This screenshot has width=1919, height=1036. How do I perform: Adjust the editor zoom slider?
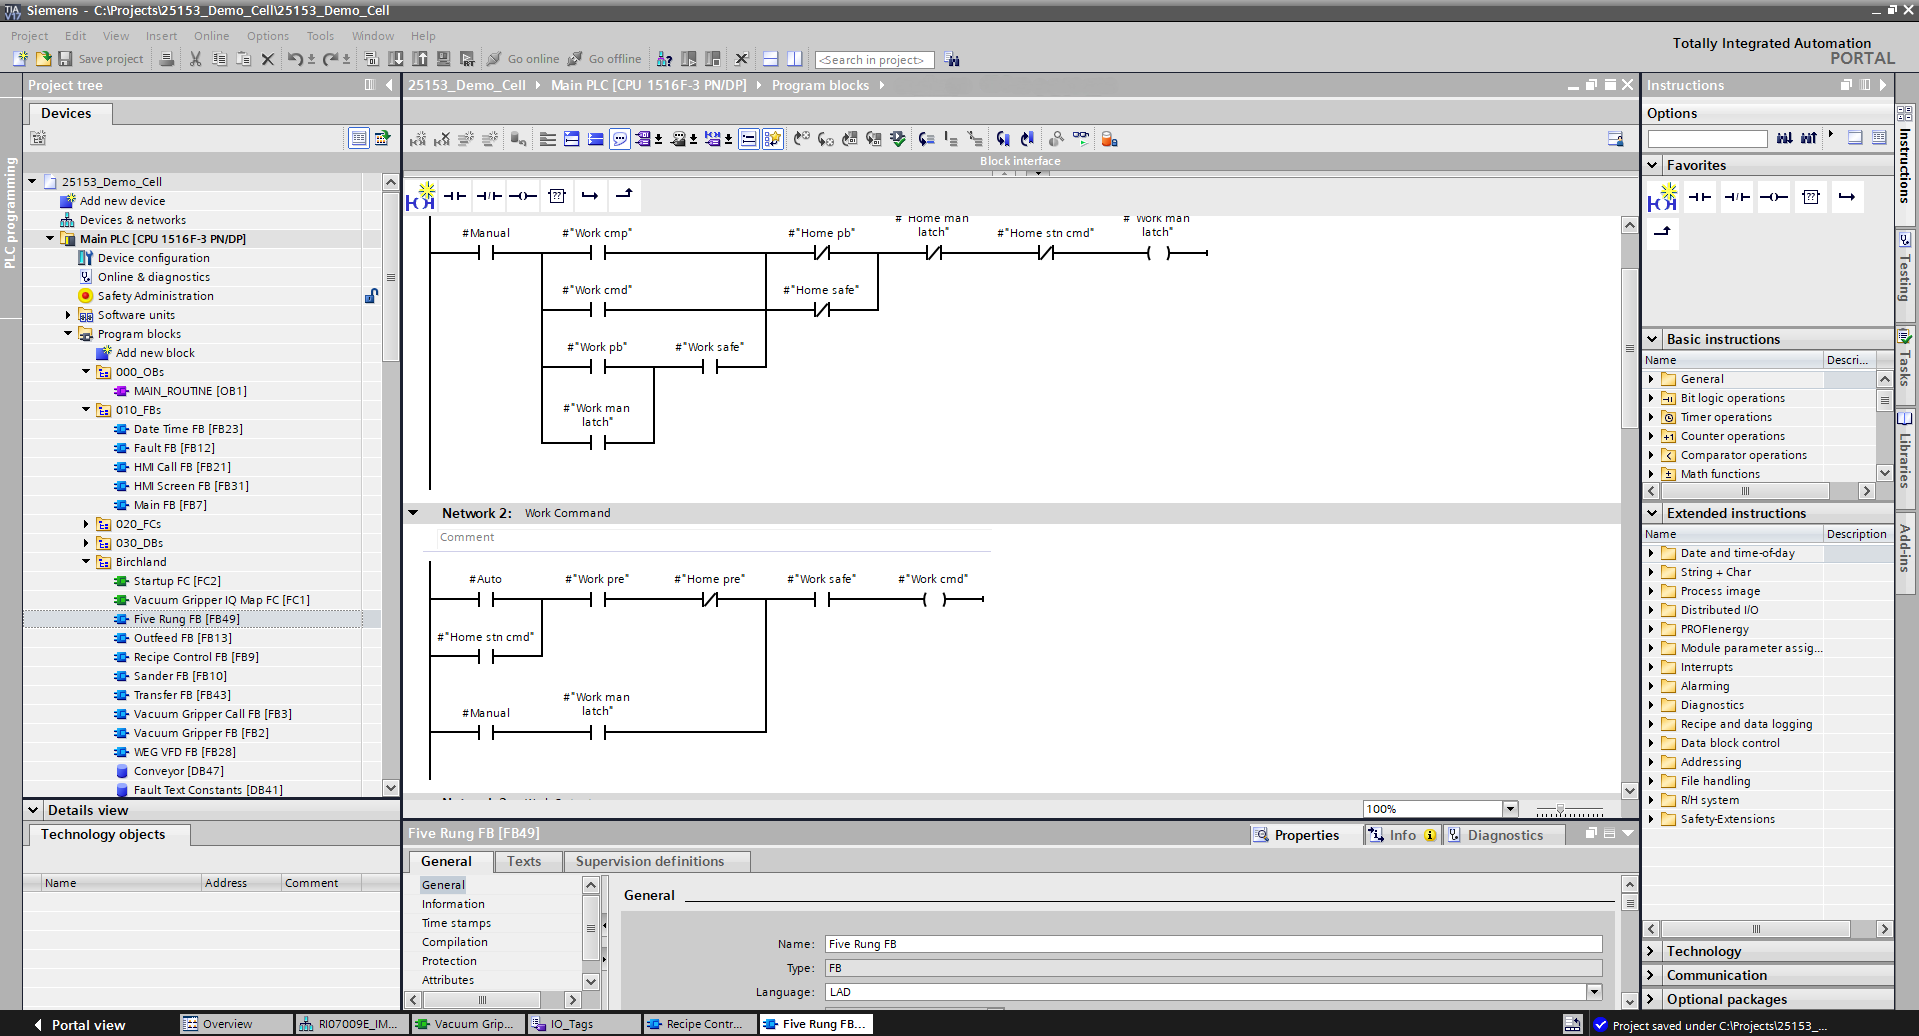click(1560, 809)
